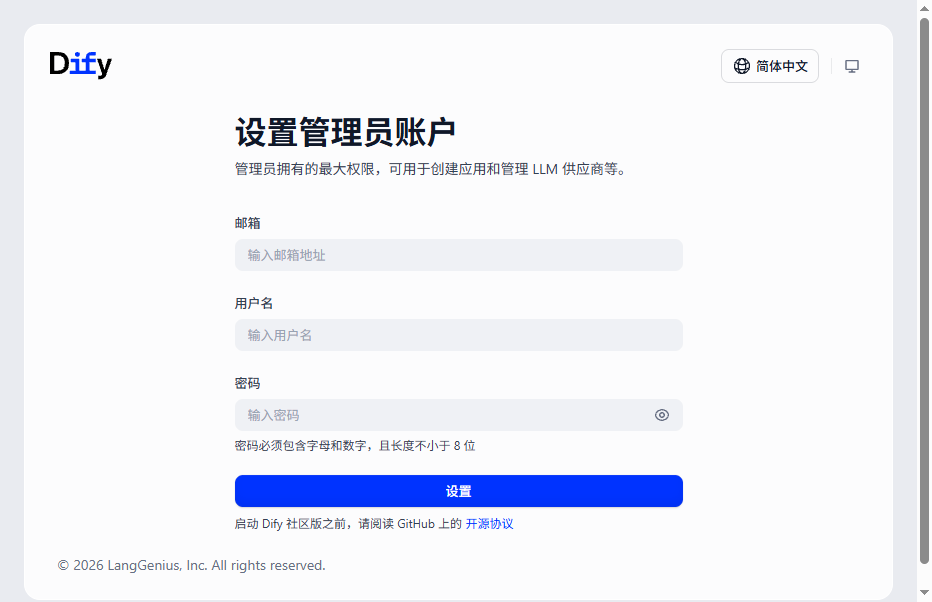Focus the 密码 password input field
This screenshot has width=932, height=602.
[458, 415]
